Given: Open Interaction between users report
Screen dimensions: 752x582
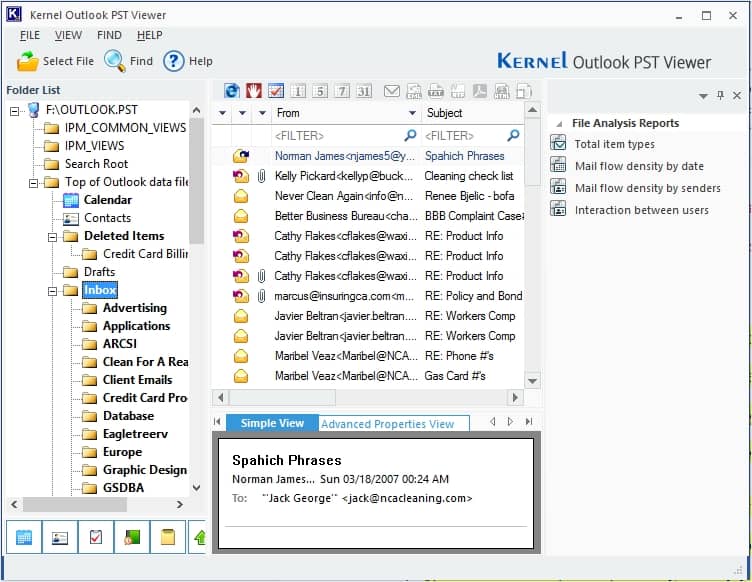Looking at the screenshot, I should point(642,210).
